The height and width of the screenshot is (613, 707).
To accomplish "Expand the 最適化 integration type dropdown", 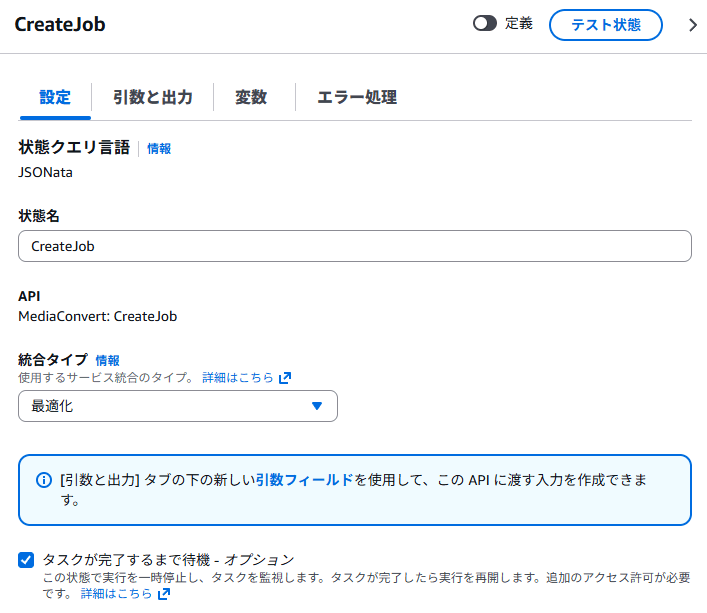I will [x=178, y=406].
